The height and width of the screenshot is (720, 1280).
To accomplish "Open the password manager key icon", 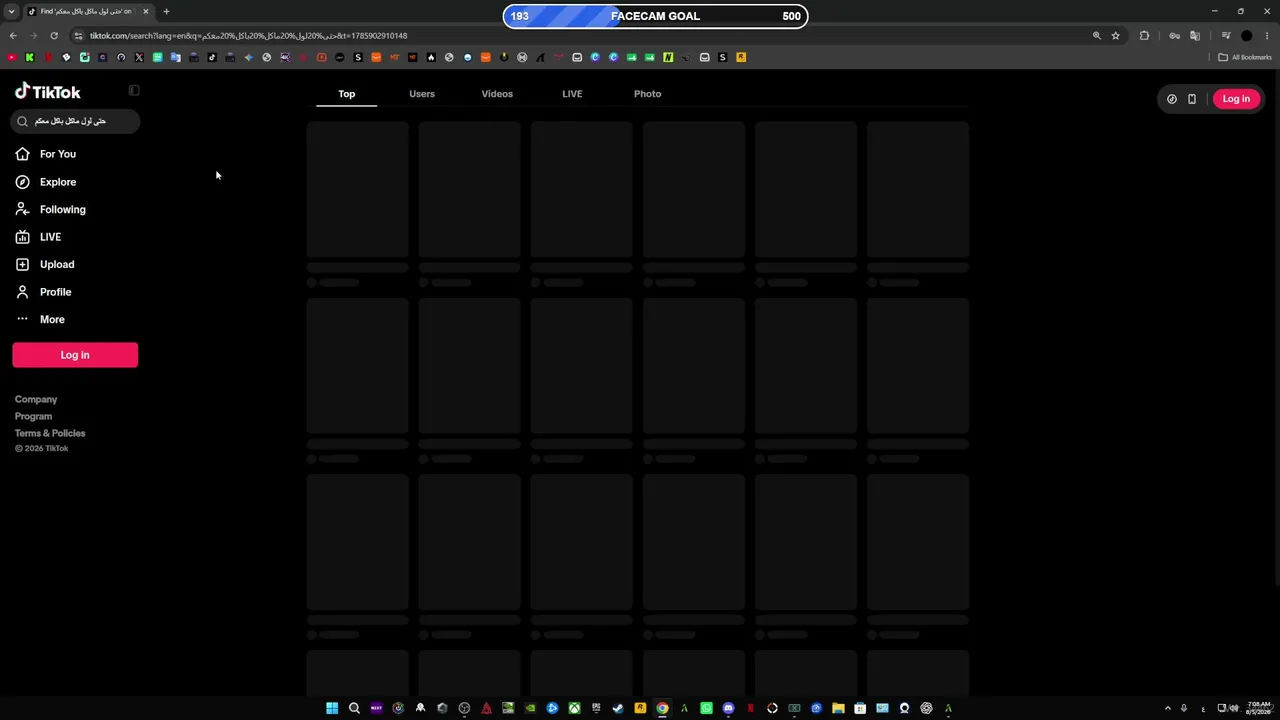I will (x=1175, y=36).
